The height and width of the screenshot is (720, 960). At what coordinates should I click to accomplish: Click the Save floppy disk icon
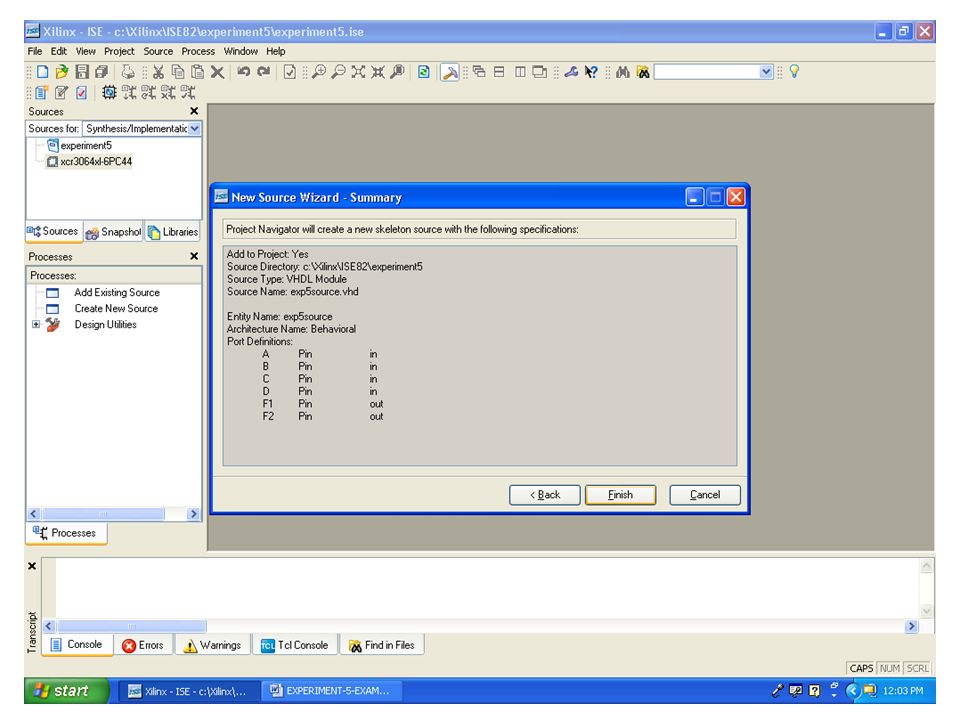(x=82, y=72)
